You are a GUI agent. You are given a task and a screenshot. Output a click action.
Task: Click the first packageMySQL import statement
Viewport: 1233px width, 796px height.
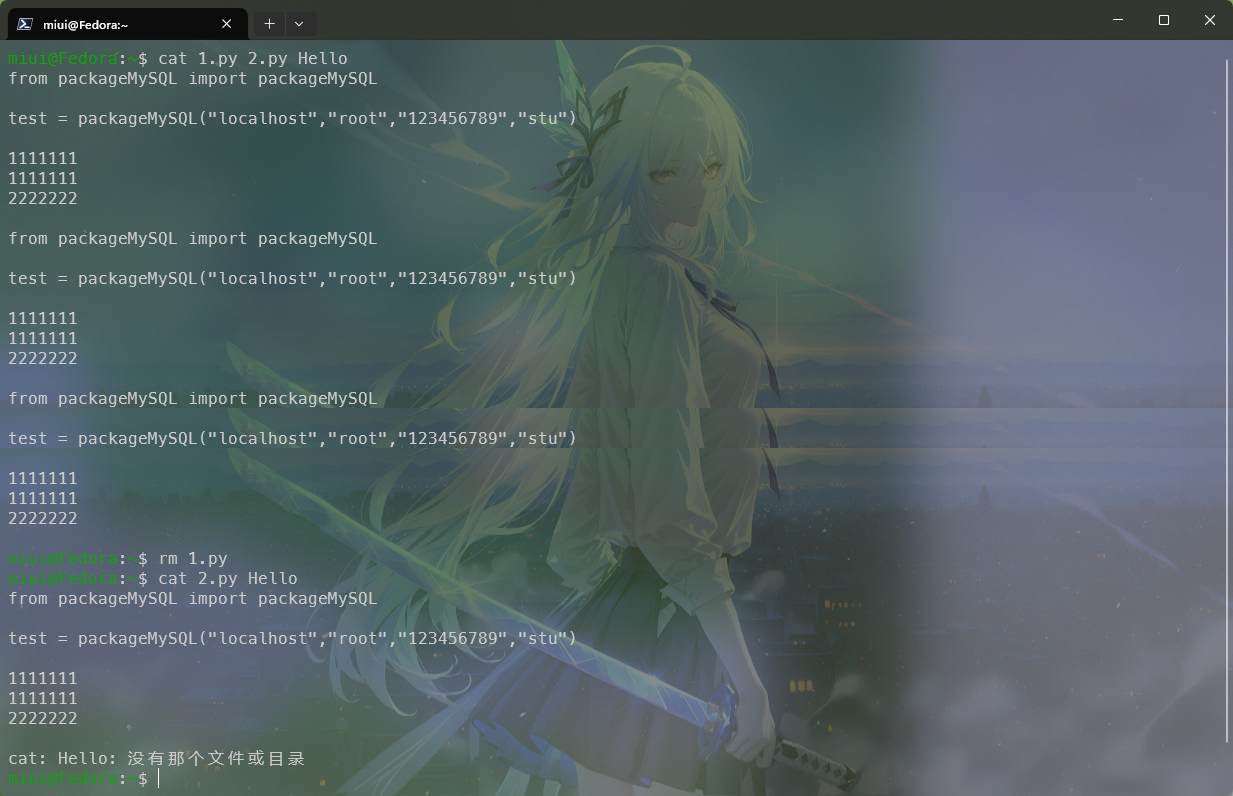(x=192, y=78)
